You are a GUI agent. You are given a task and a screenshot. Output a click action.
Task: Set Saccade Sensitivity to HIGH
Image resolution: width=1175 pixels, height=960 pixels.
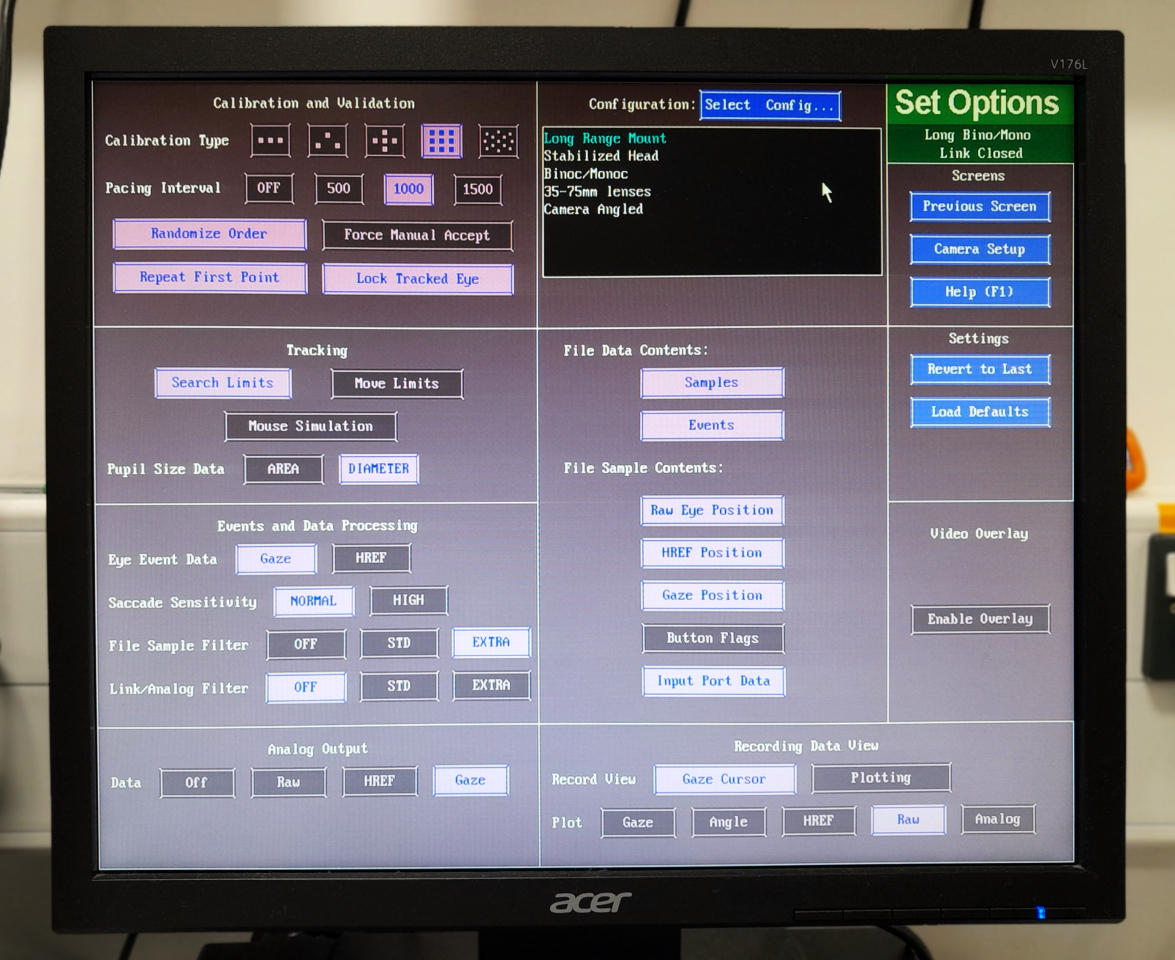click(408, 601)
